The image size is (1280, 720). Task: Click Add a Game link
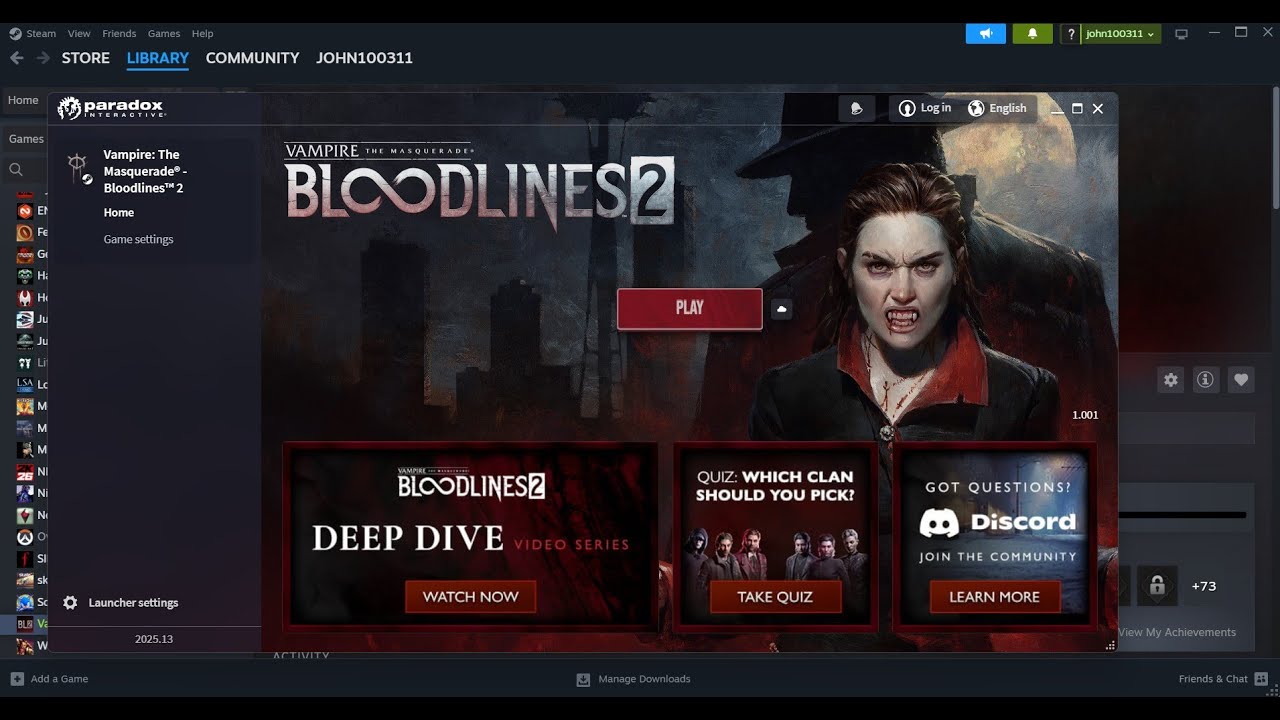pyautogui.click(x=60, y=679)
